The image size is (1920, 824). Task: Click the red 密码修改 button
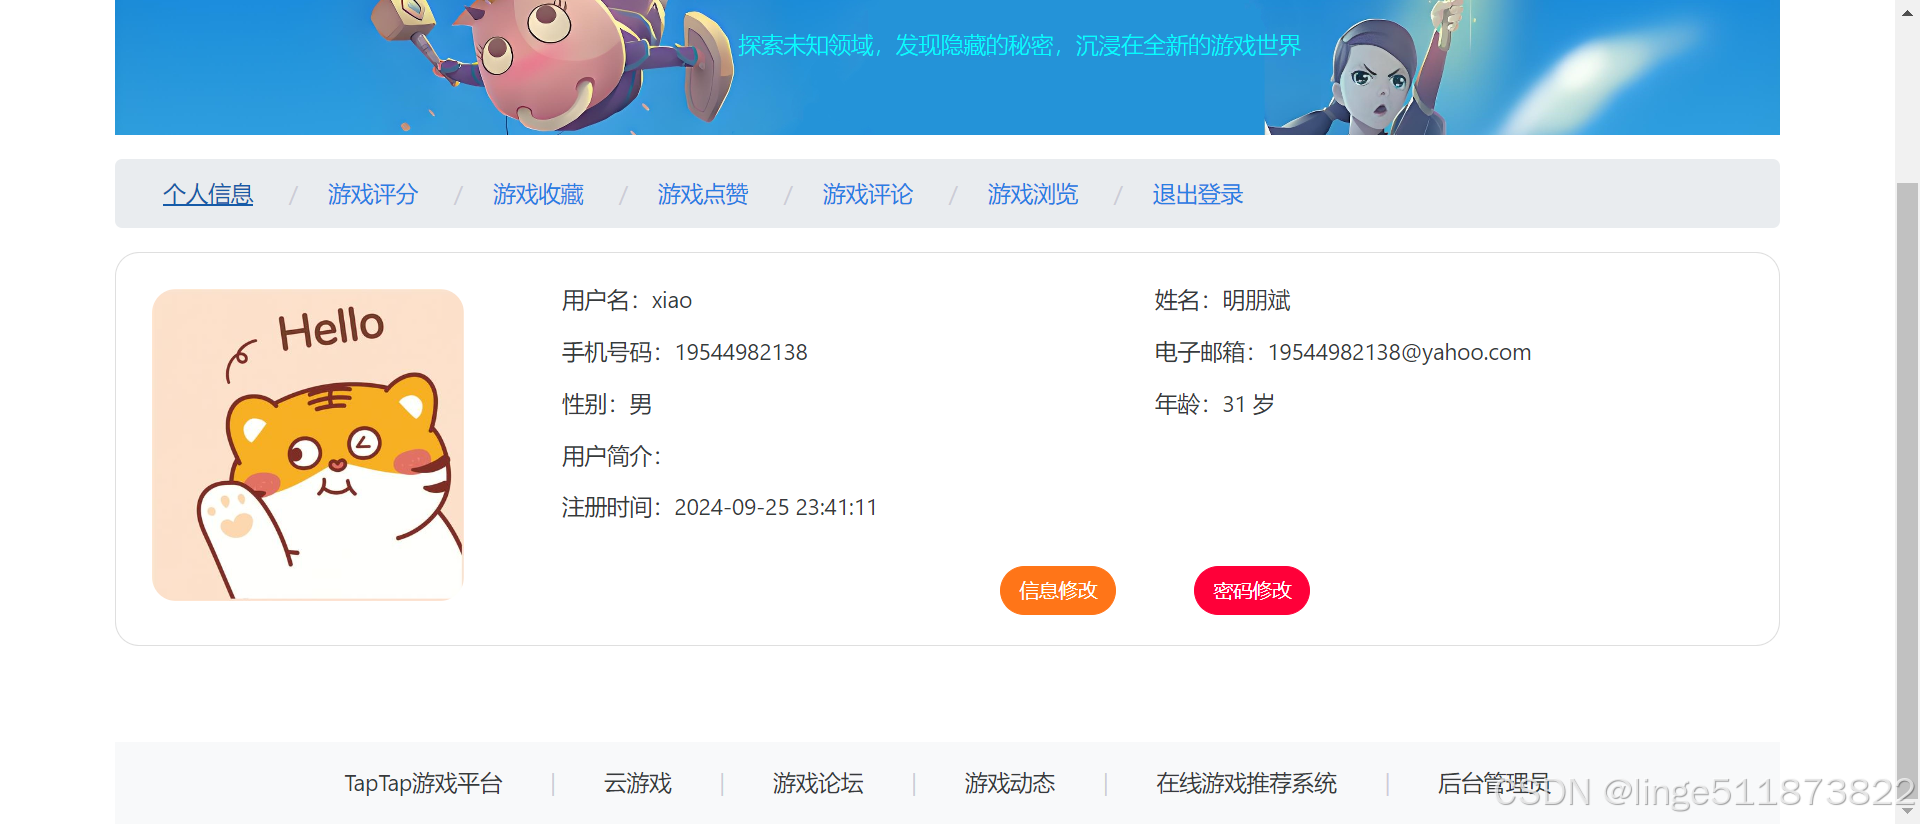(x=1252, y=590)
